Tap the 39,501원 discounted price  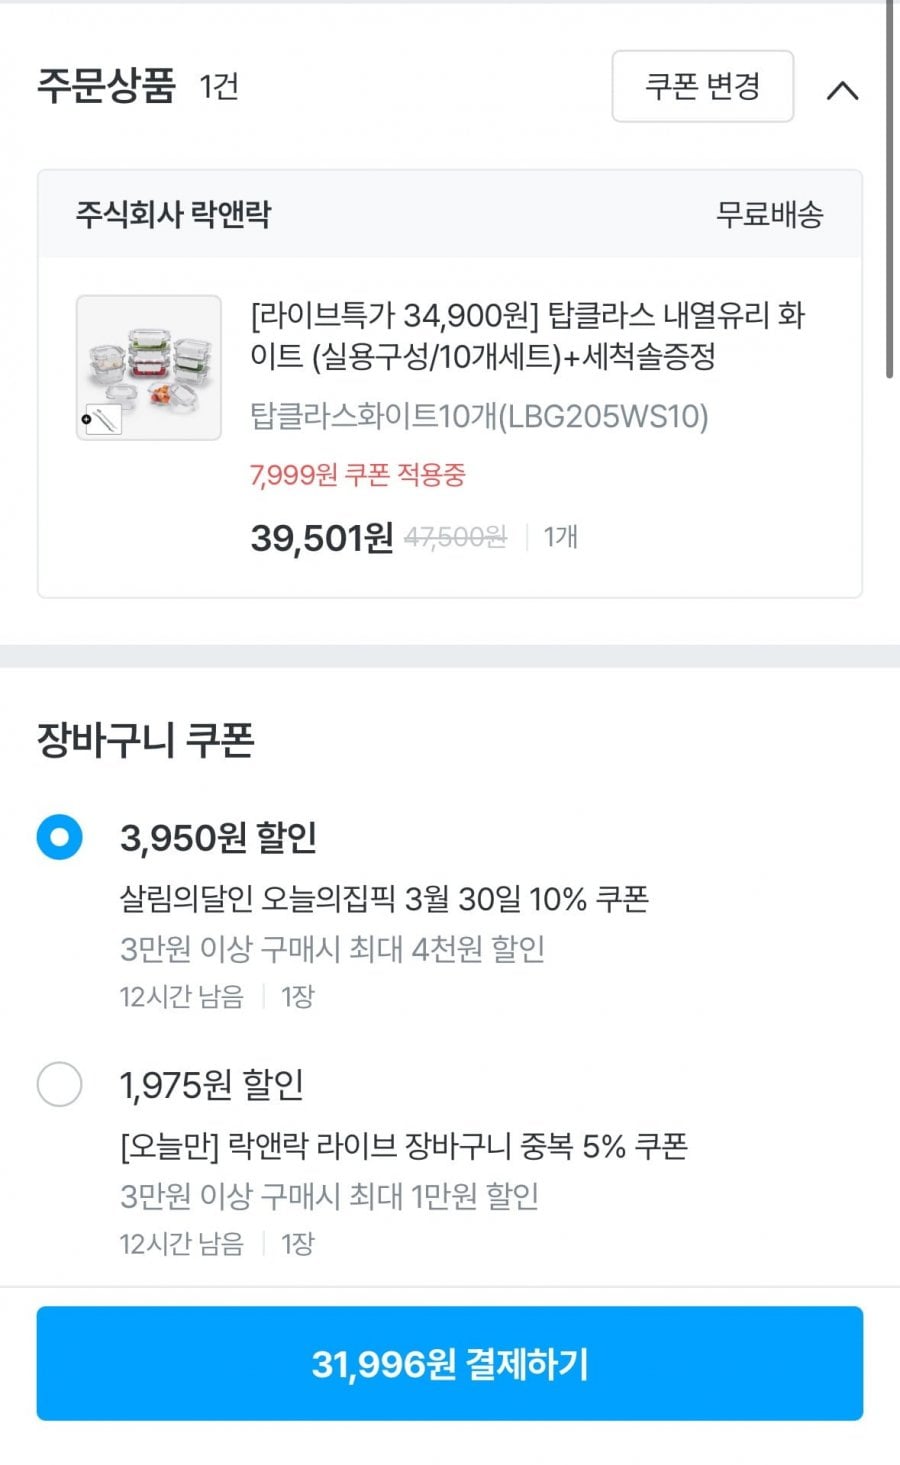point(321,538)
